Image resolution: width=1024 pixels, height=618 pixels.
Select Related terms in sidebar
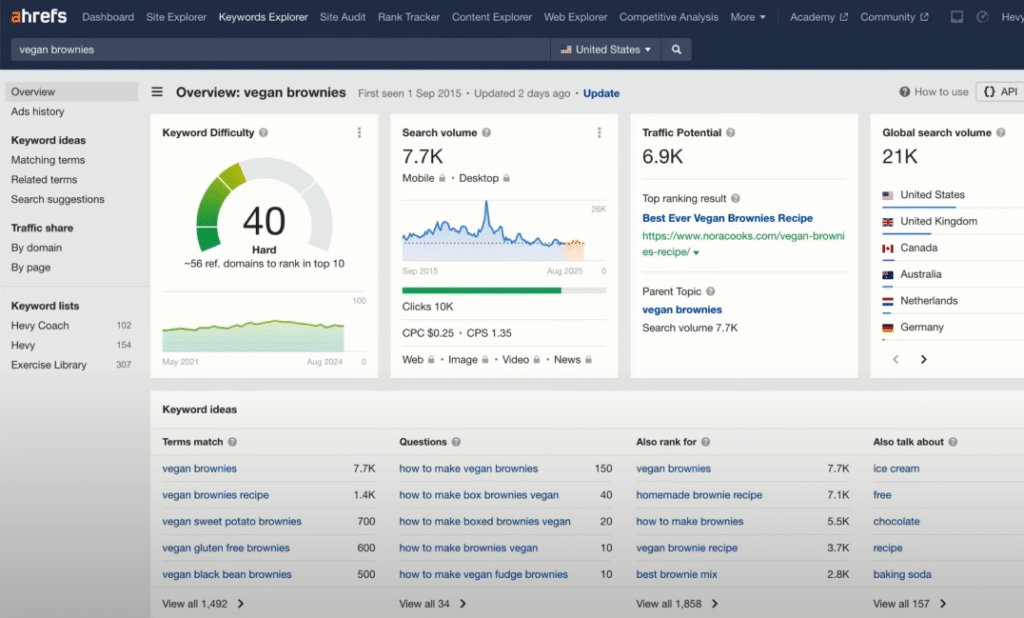44,180
